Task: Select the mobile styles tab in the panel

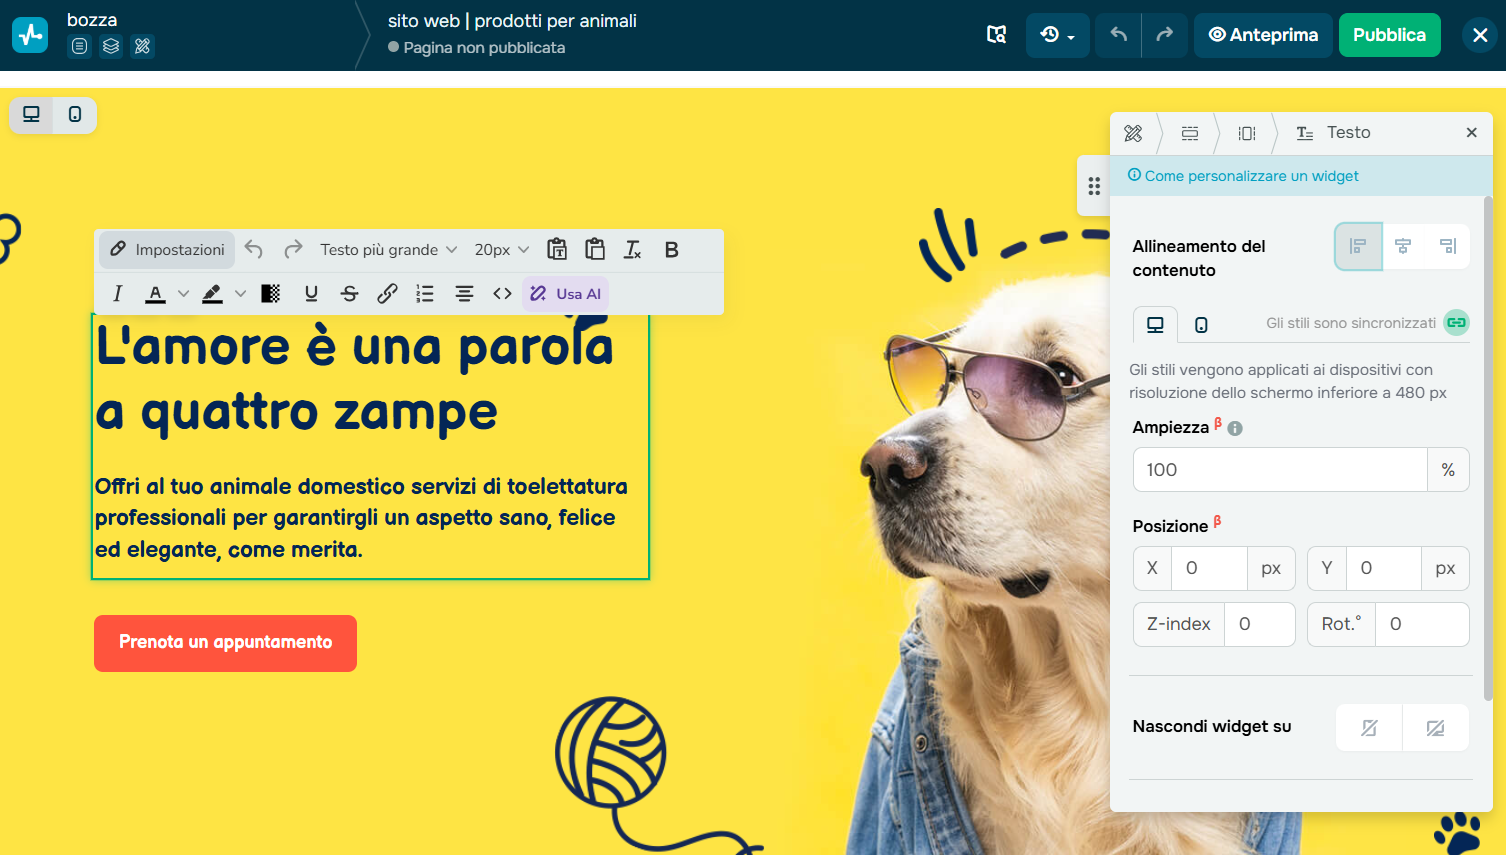Action: click(x=1199, y=324)
